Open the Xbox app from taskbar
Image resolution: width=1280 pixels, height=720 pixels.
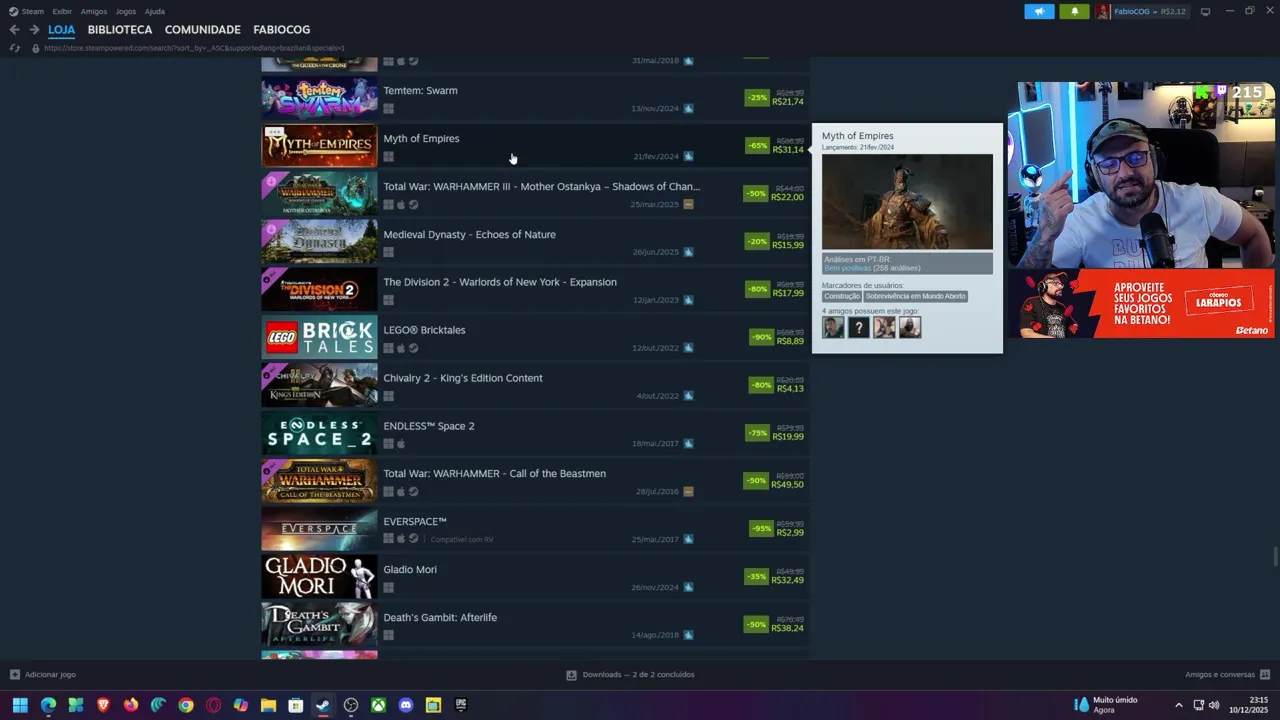point(378,705)
